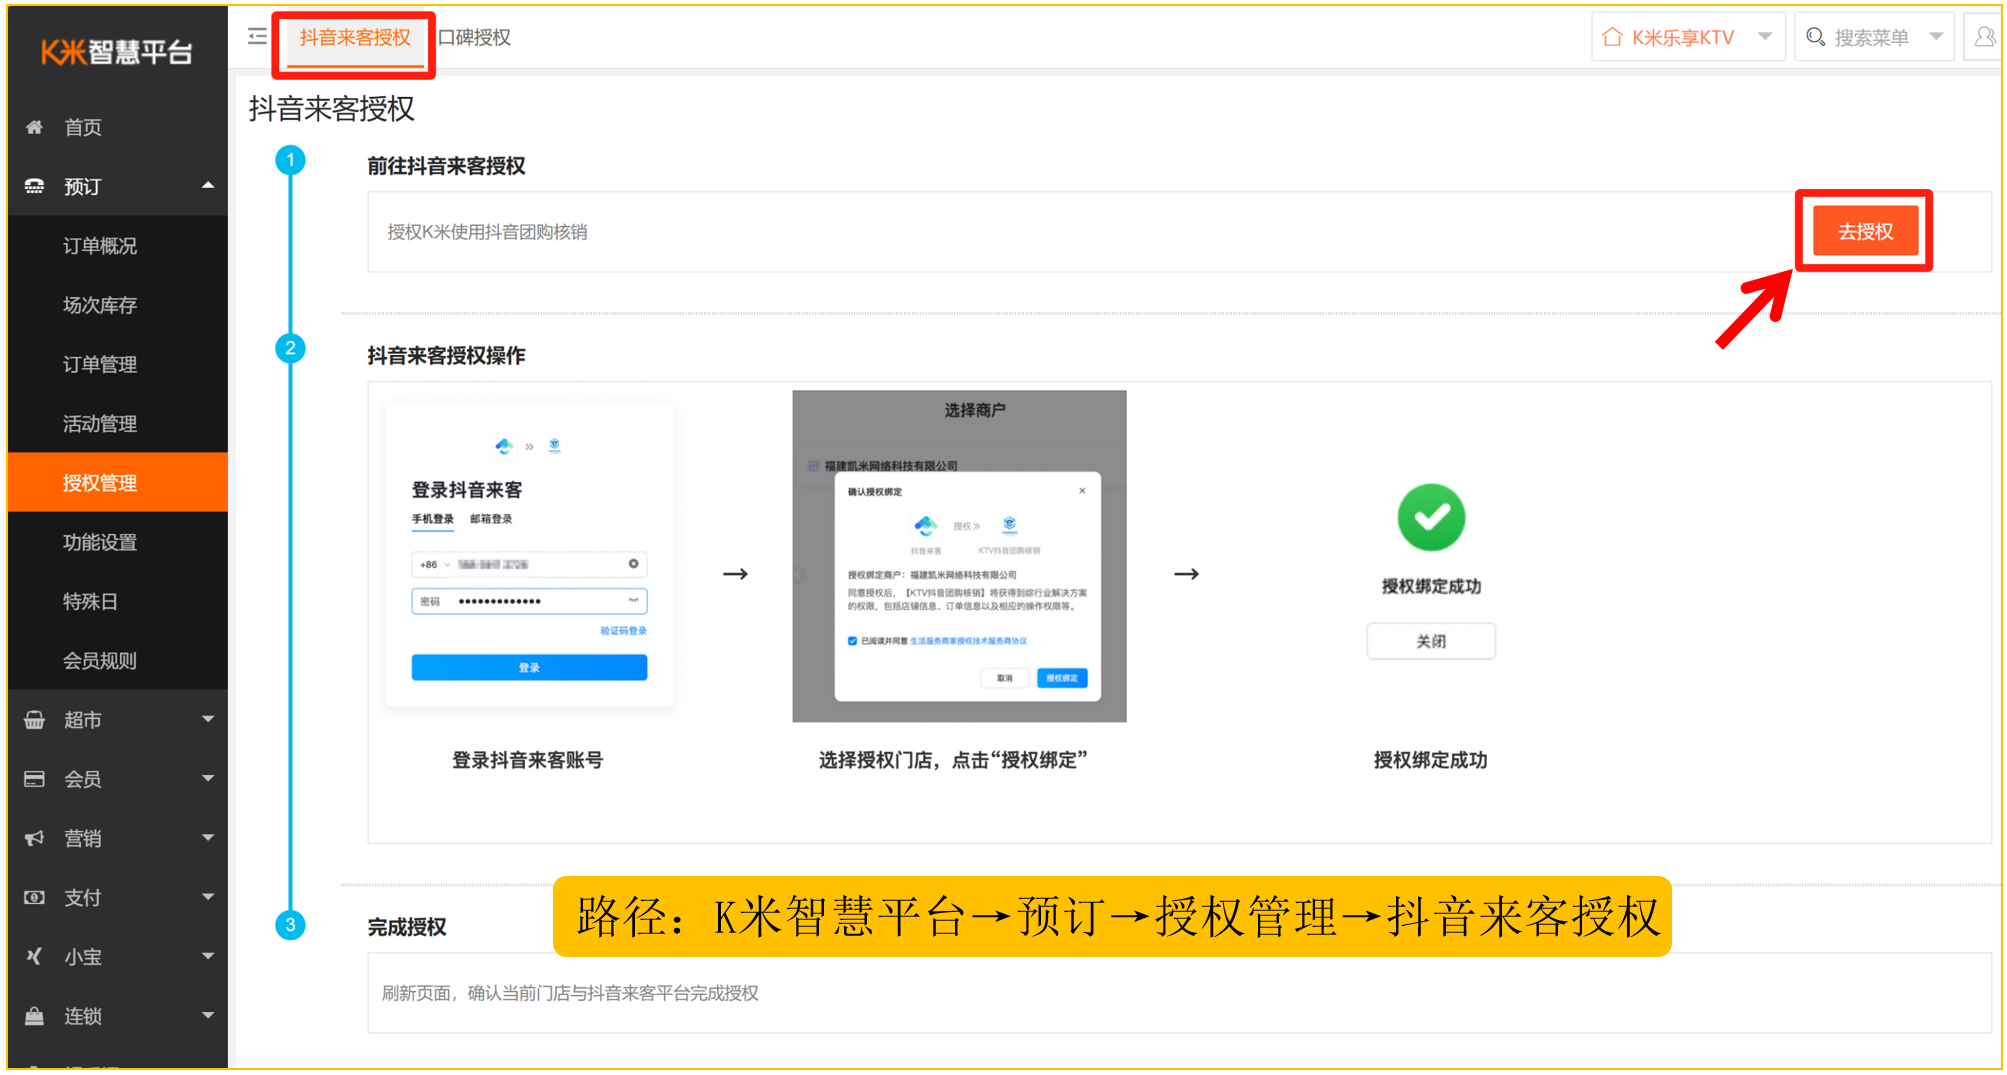The image size is (2007, 1075).
Task: Open 订单管理 in the sidebar
Action: coord(118,364)
